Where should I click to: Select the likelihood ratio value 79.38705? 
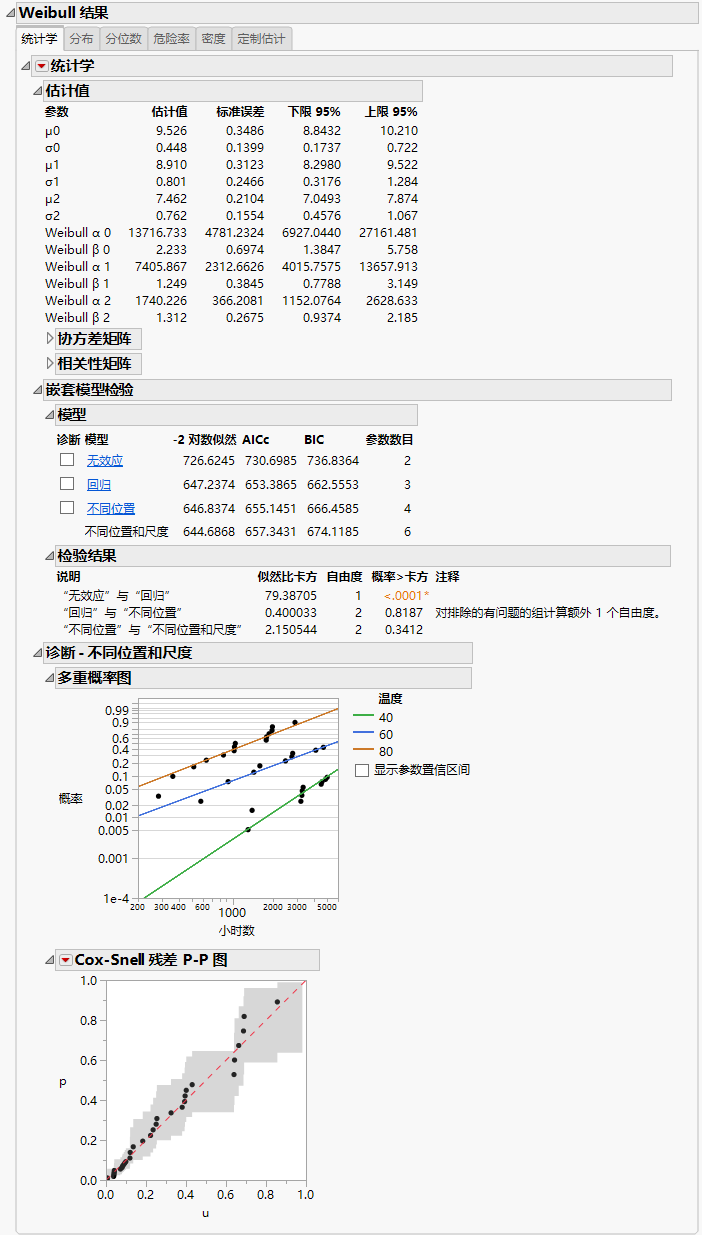click(x=291, y=595)
